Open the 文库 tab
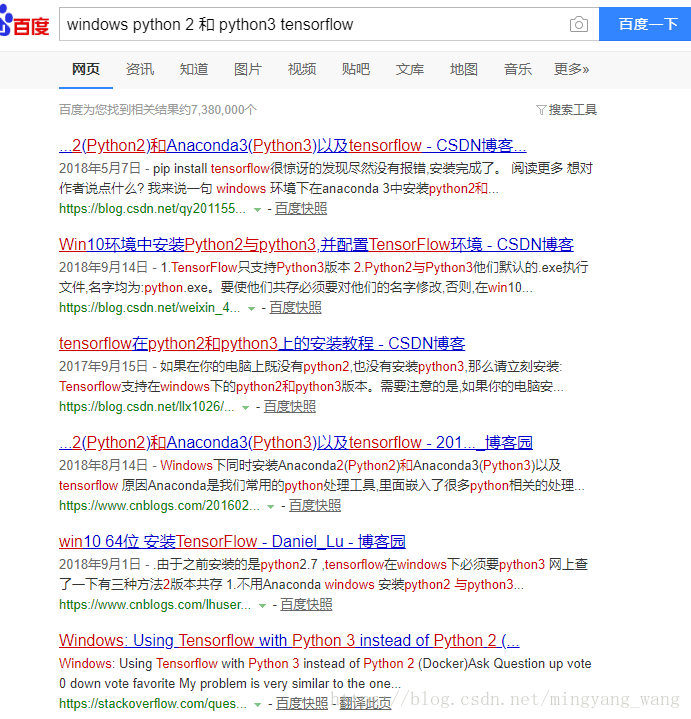 [410, 69]
